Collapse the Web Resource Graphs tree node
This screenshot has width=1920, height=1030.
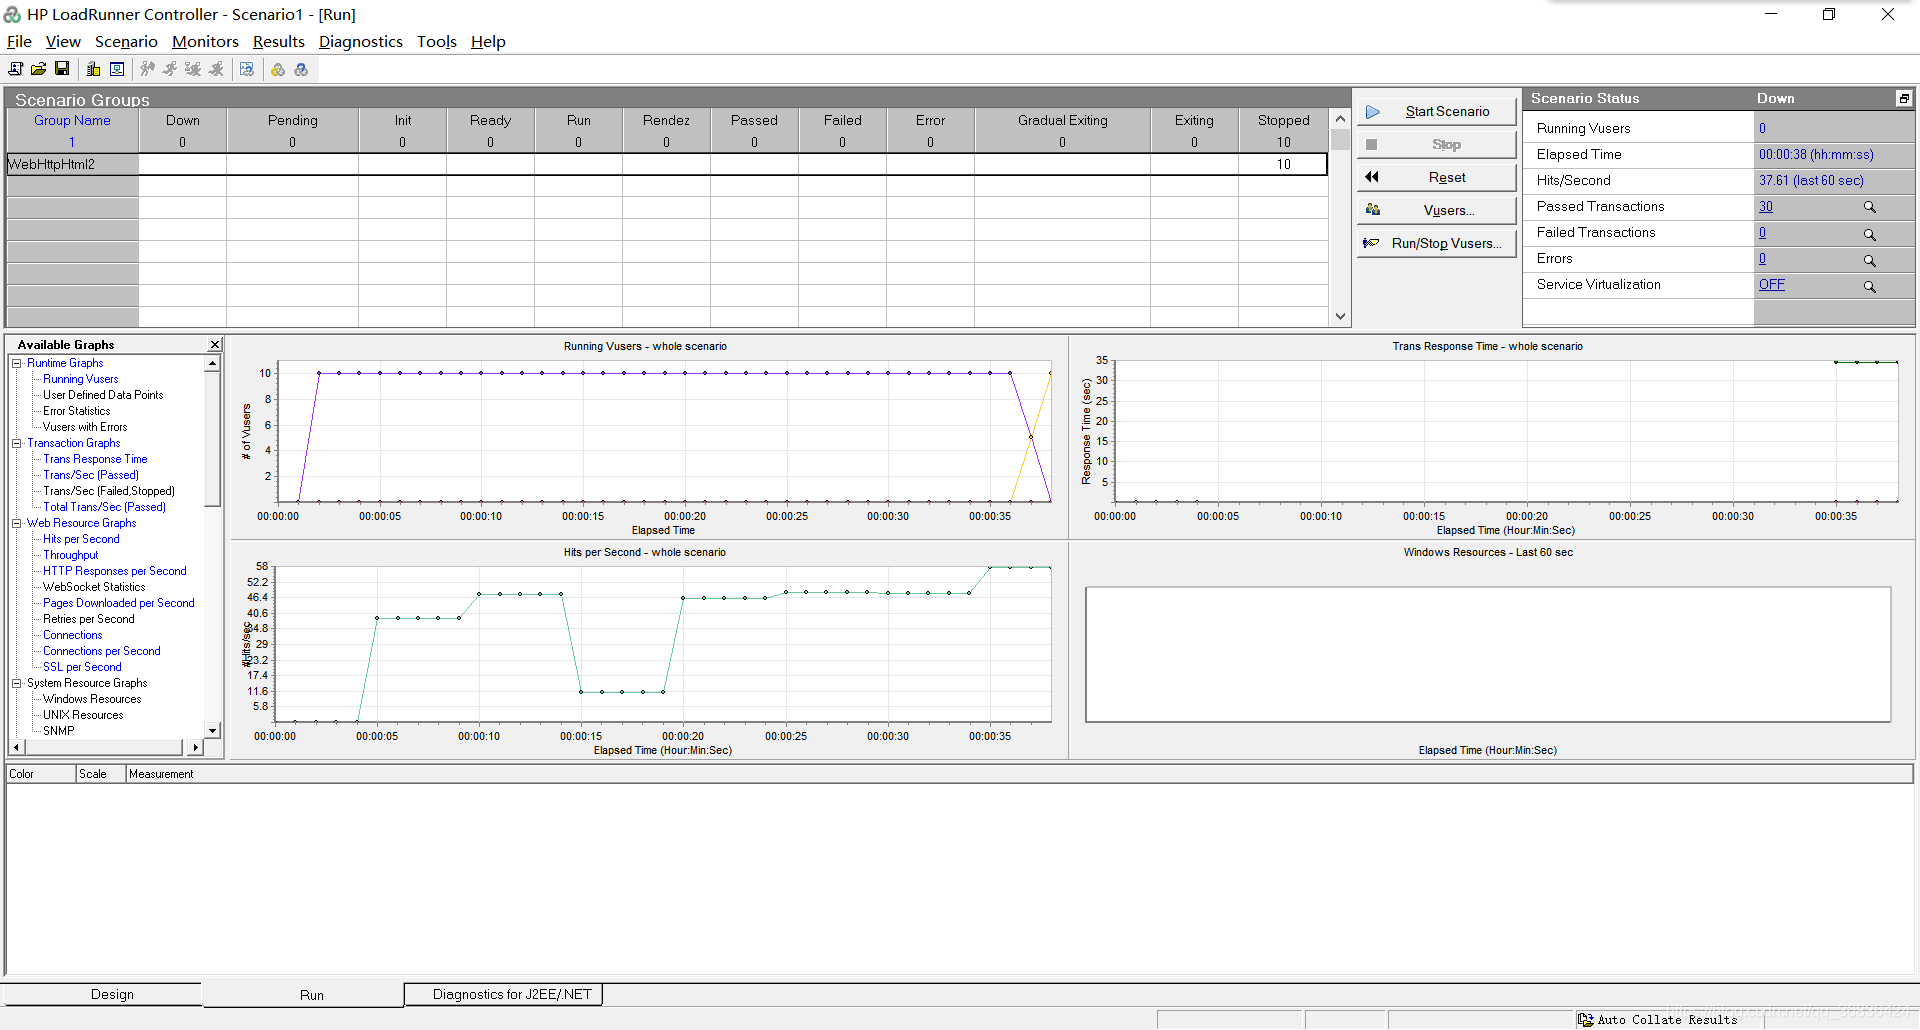(17, 523)
